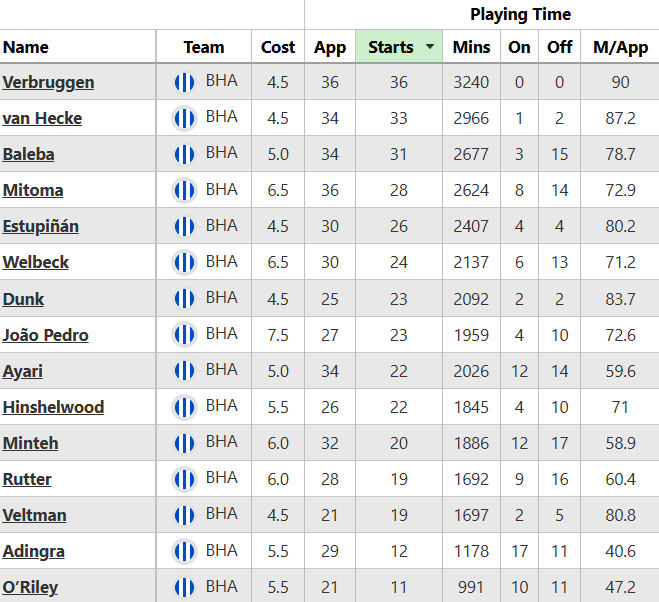Click the App column header
The width and height of the screenshot is (659, 602).
330,47
